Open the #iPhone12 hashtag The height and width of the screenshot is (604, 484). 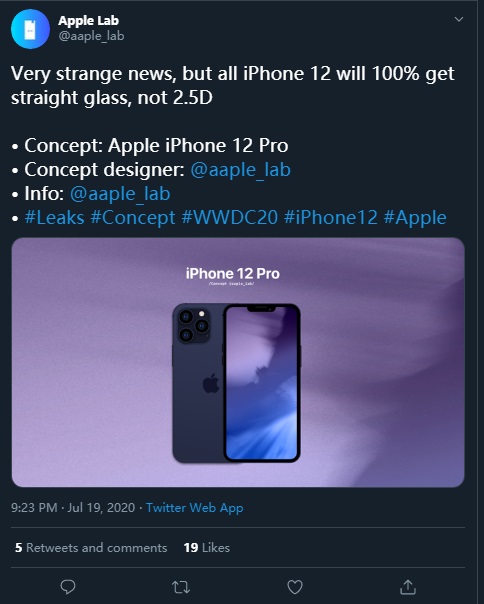pos(331,218)
